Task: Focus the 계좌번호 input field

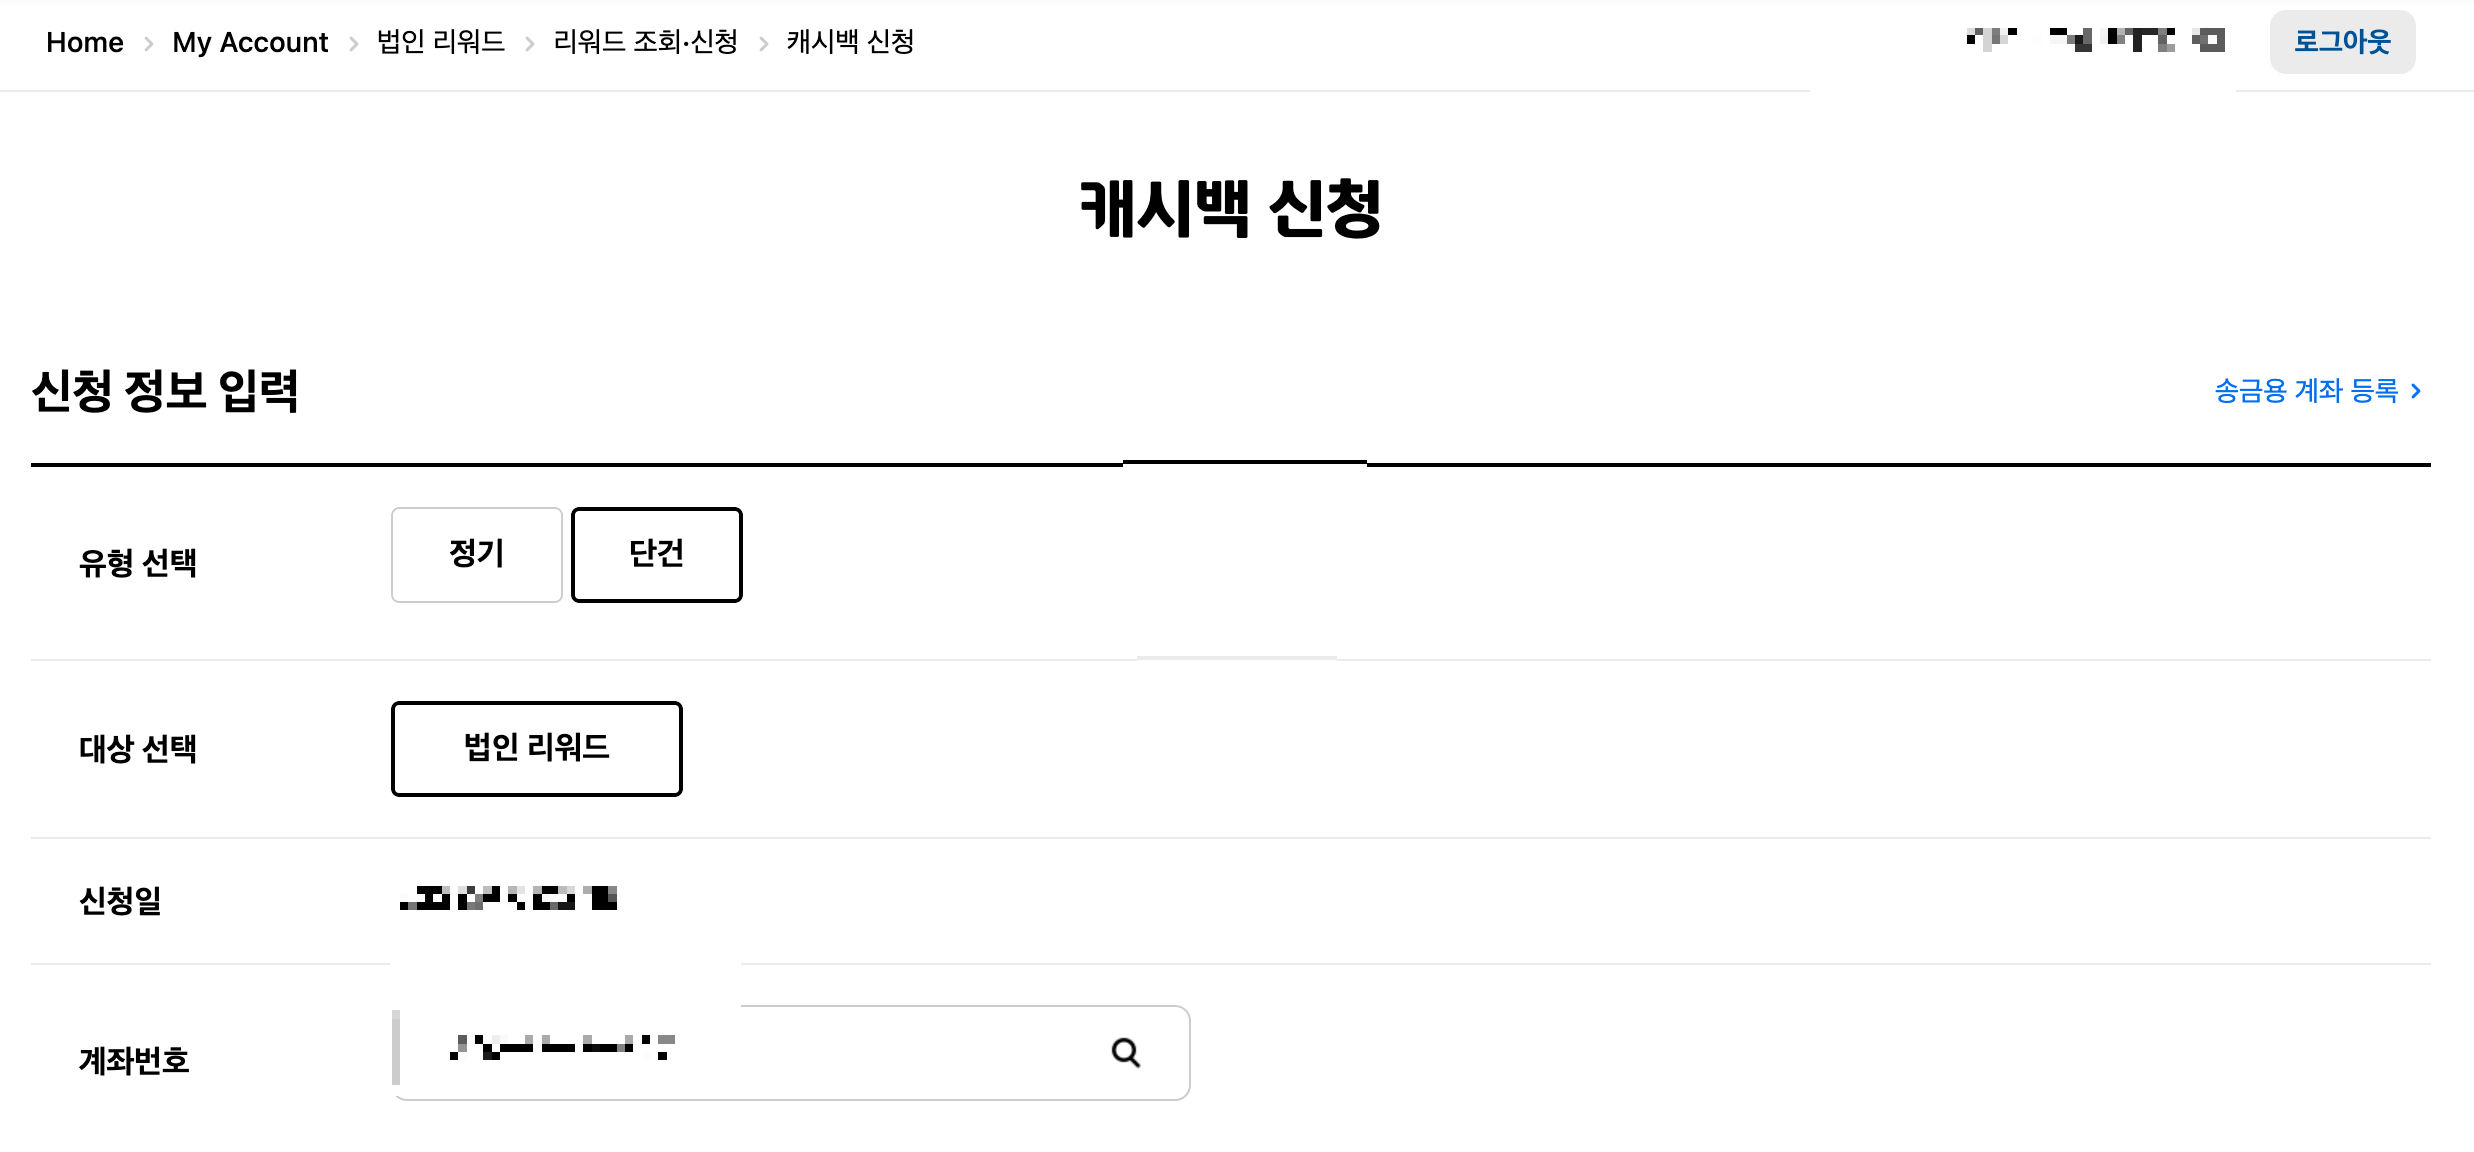Action: 791,1053
